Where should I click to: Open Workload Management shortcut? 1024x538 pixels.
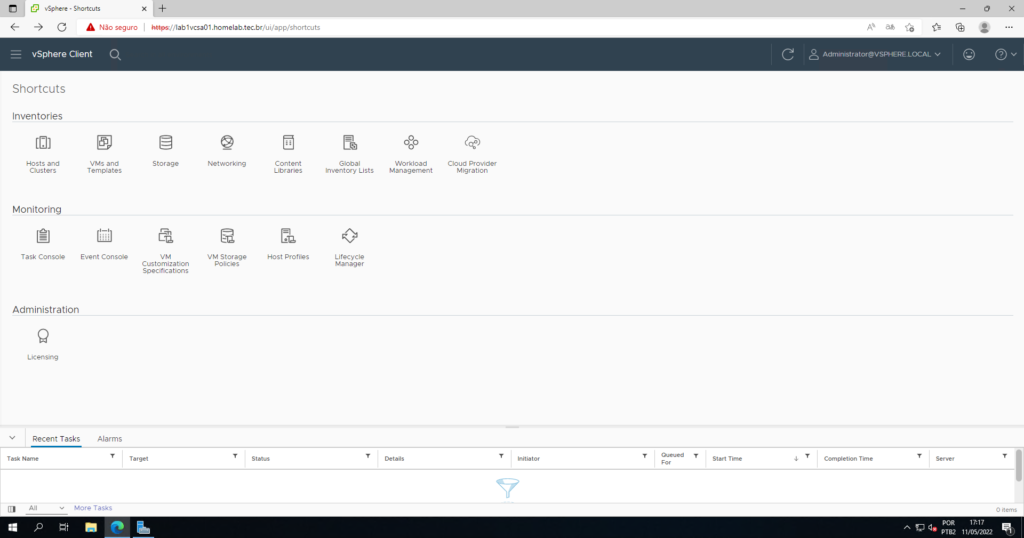pyautogui.click(x=411, y=153)
